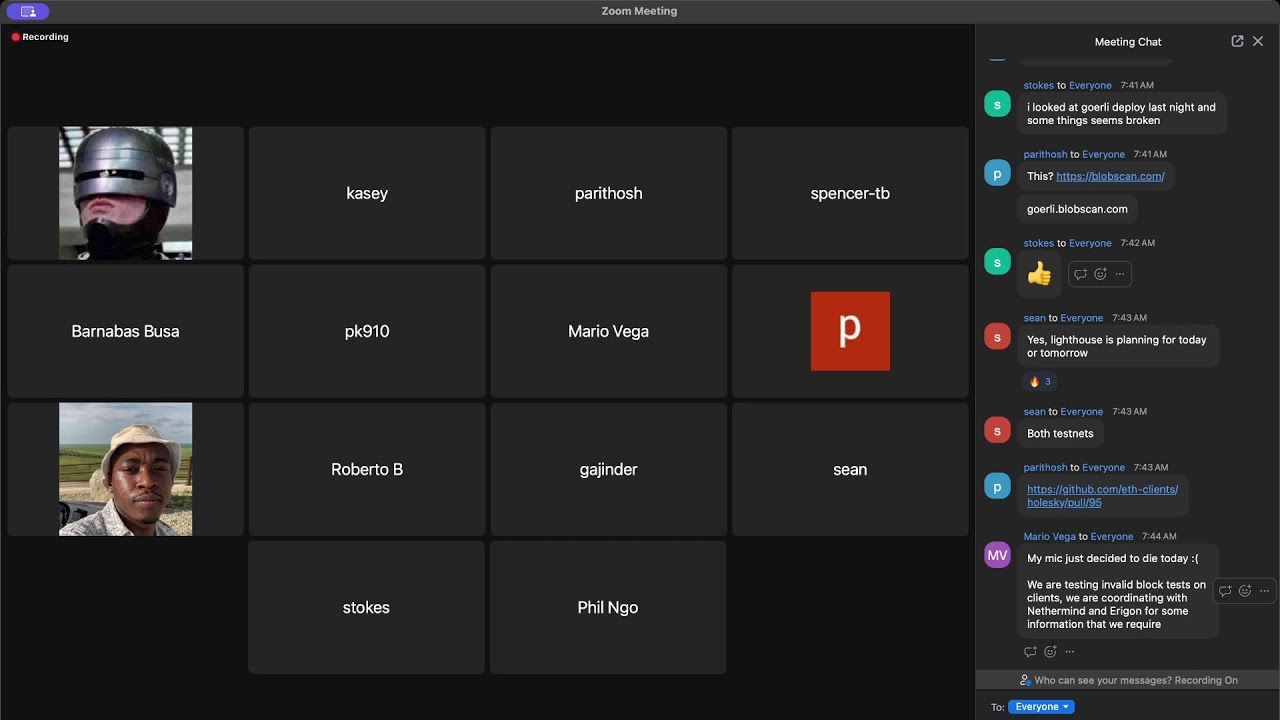Add emoji reaction to thumbs-up message

pyautogui.click(x=1100, y=274)
